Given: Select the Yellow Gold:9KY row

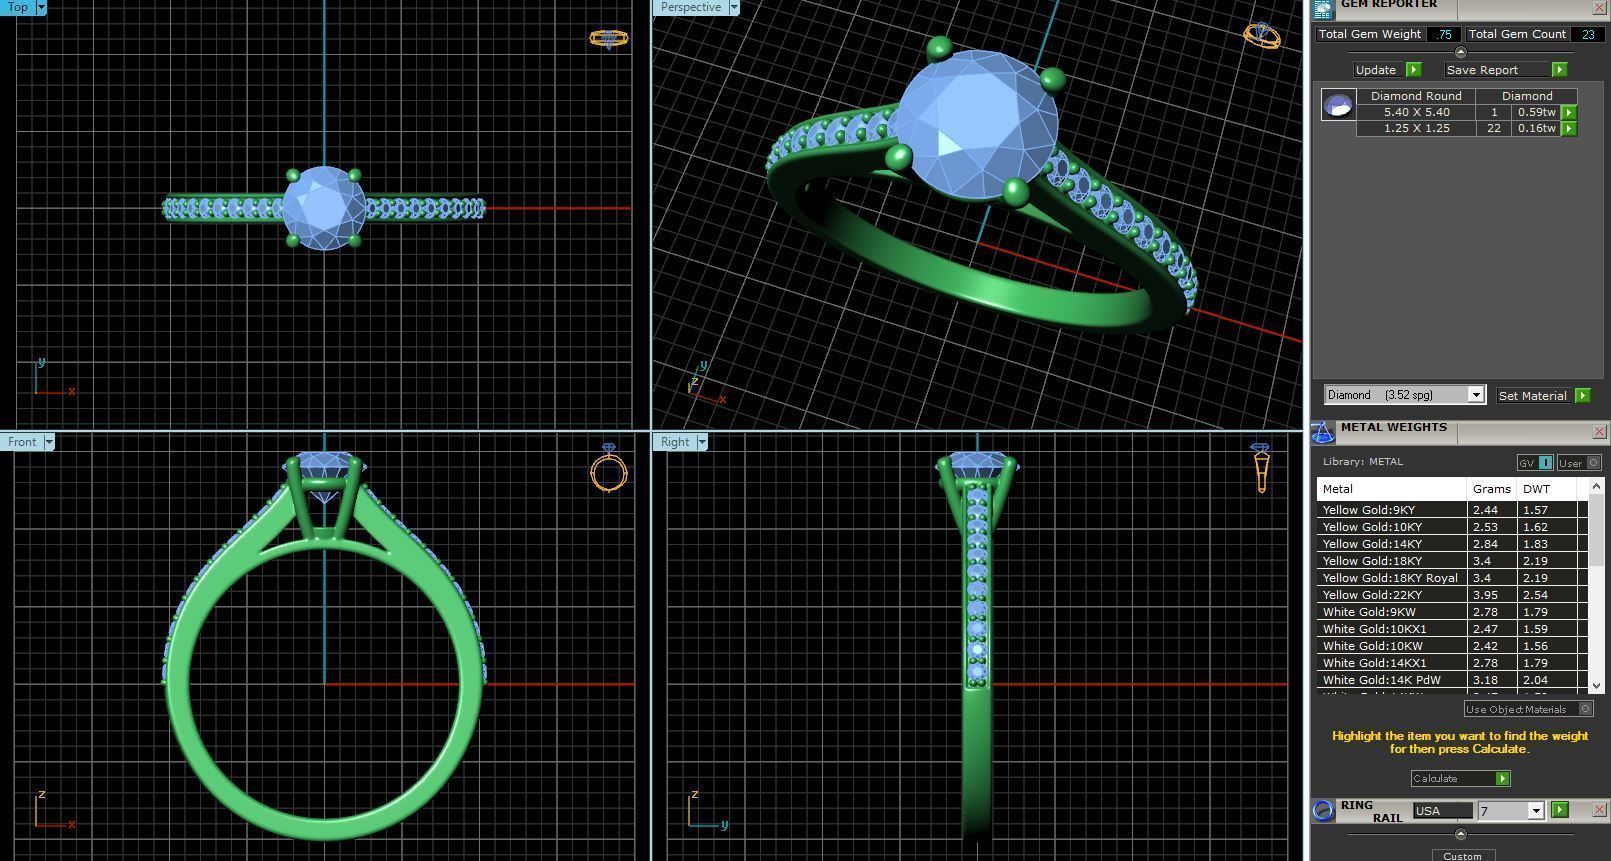Looking at the screenshot, I should pyautogui.click(x=1452, y=510).
